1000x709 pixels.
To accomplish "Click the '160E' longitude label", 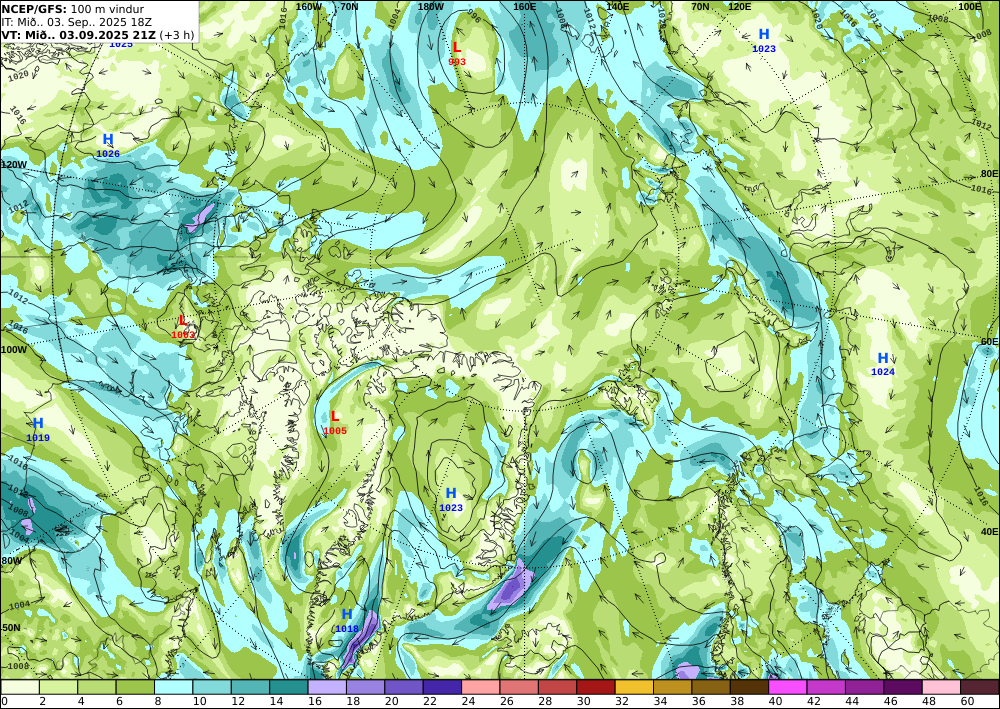I will pos(524,6).
